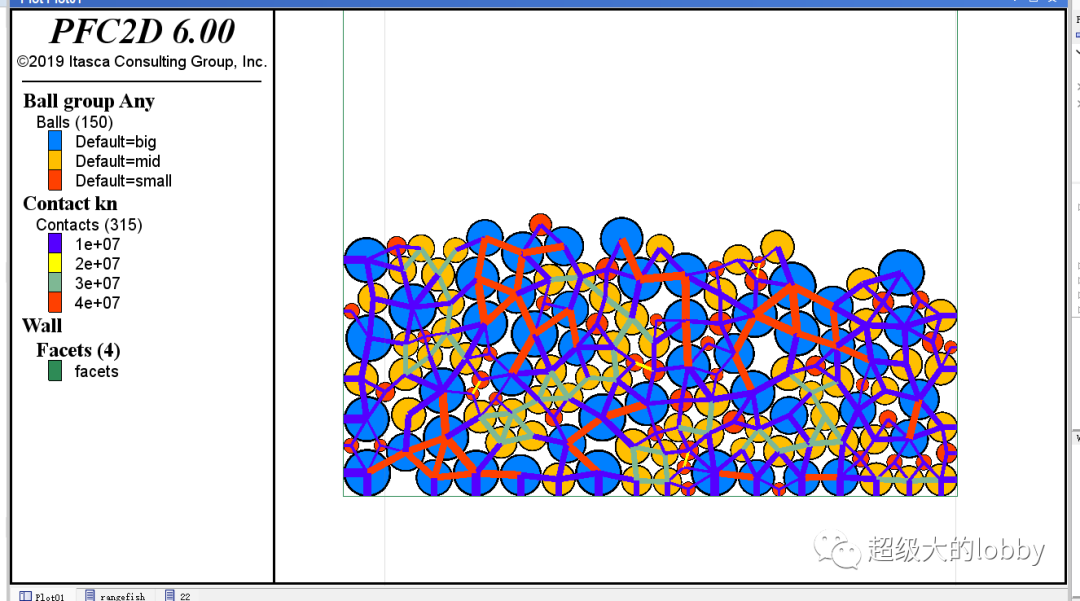The width and height of the screenshot is (1080, 601).
Task: Click the rangefish tab document icon
Action: [90, 595]
